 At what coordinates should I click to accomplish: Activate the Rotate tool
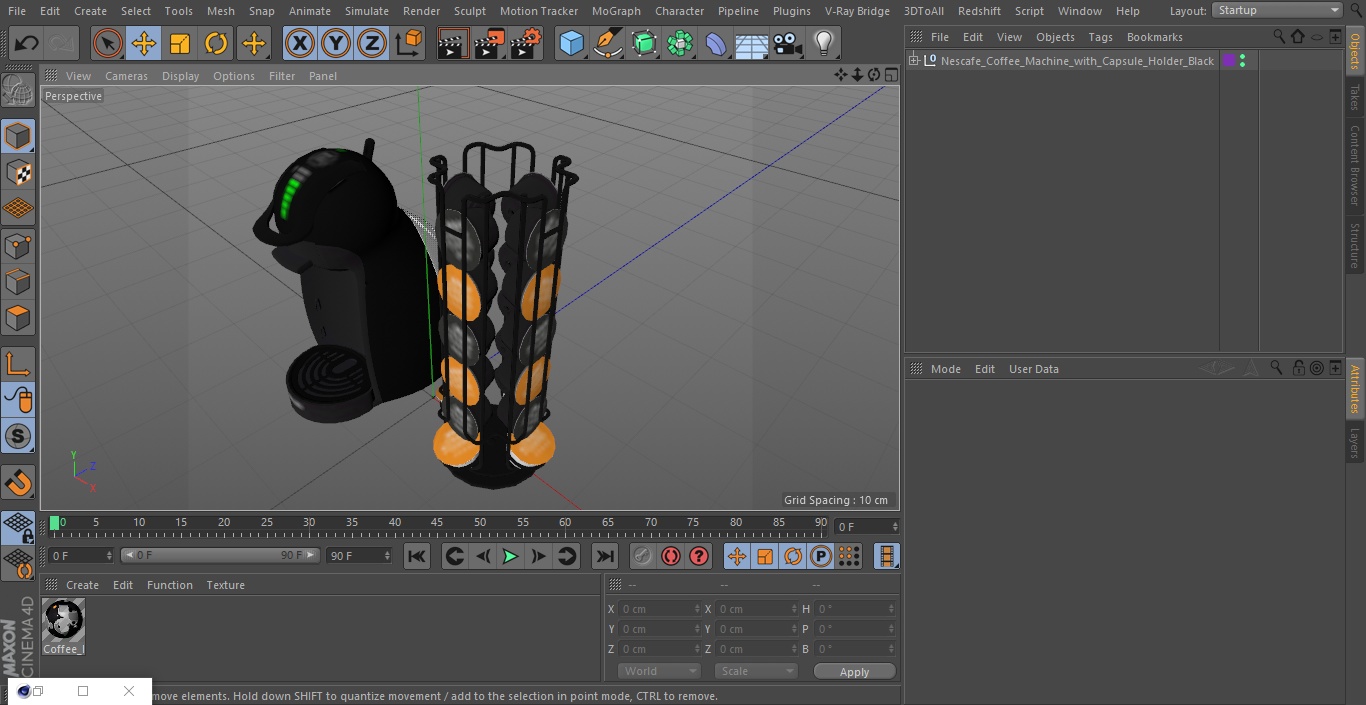point(216,43)
